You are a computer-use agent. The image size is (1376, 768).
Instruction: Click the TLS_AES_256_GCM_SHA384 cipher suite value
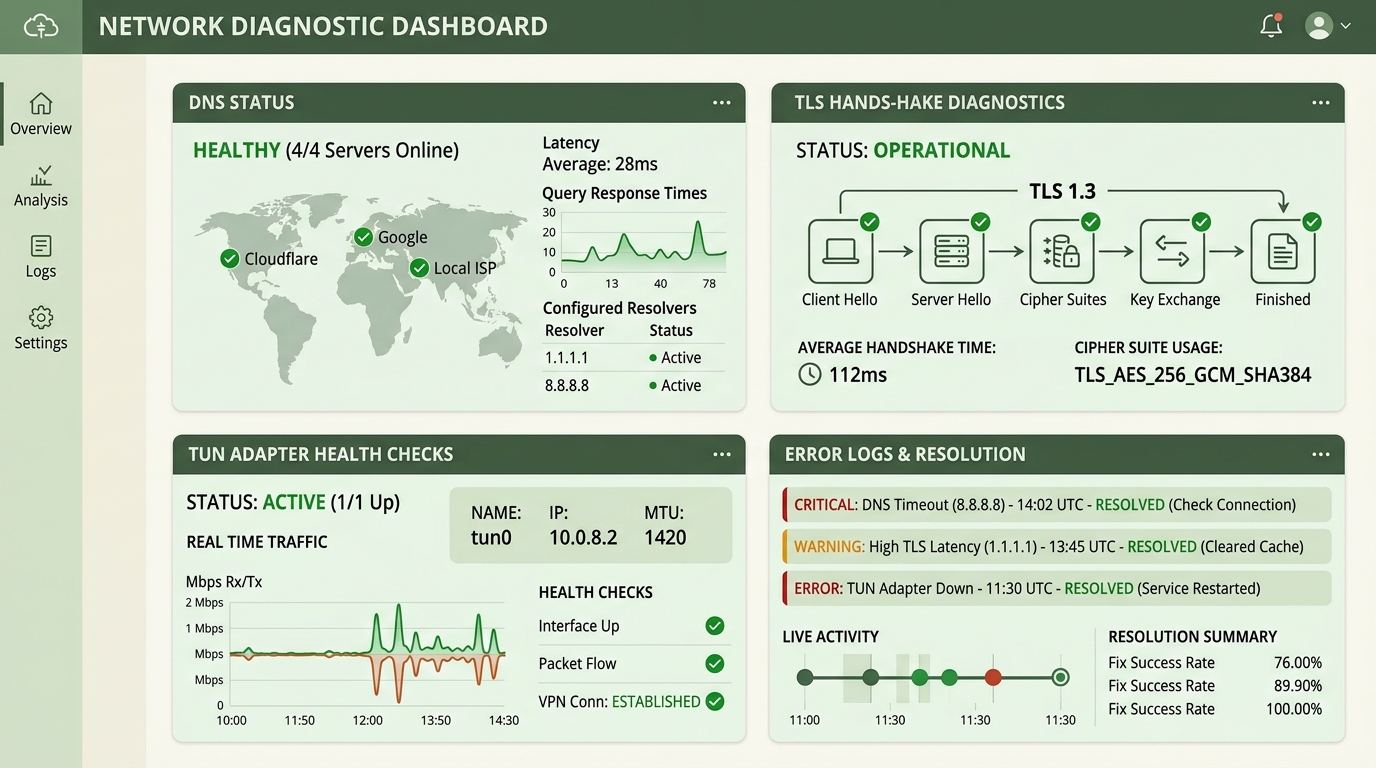pyautogui.click(x=1193, y=375)
